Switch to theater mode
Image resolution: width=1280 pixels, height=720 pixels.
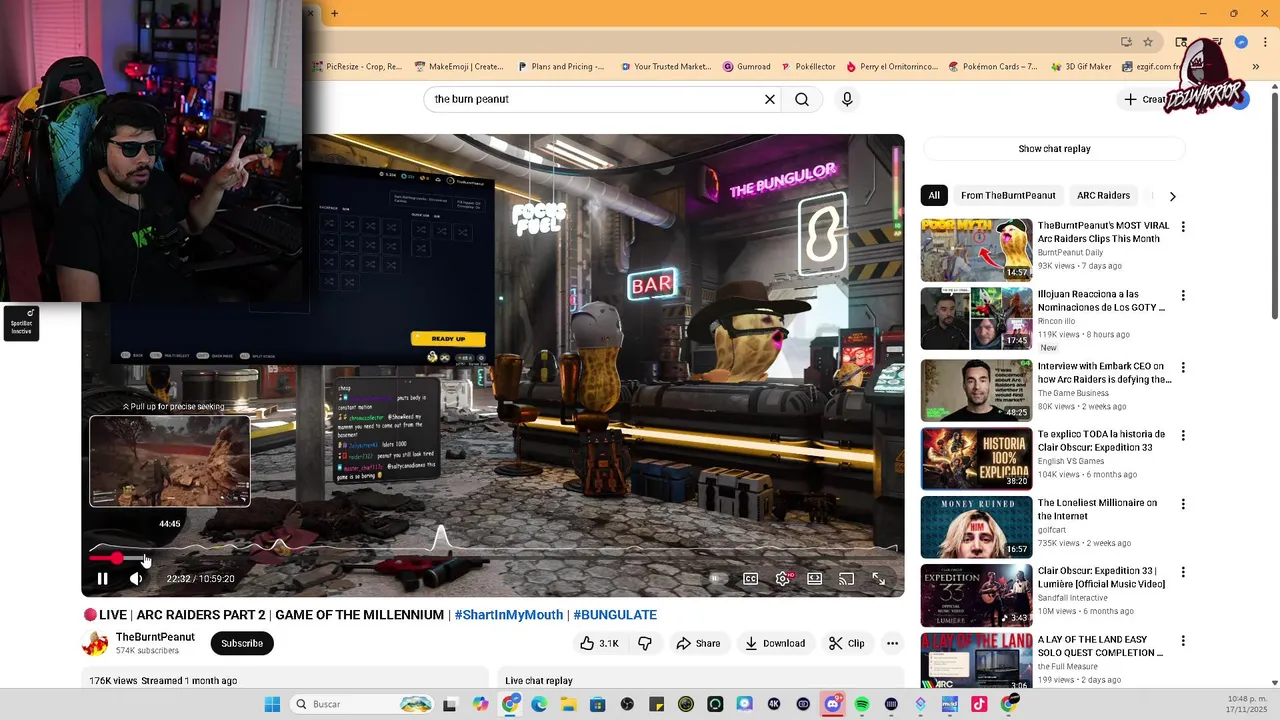tap(815, 578)
